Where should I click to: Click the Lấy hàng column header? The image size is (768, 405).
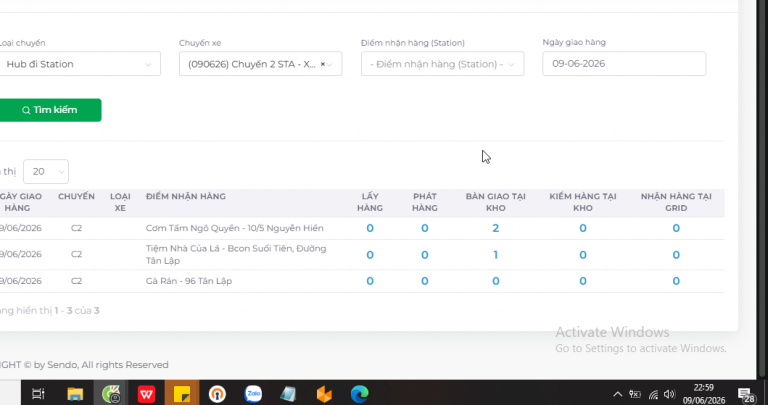click(x=370, y=202)
